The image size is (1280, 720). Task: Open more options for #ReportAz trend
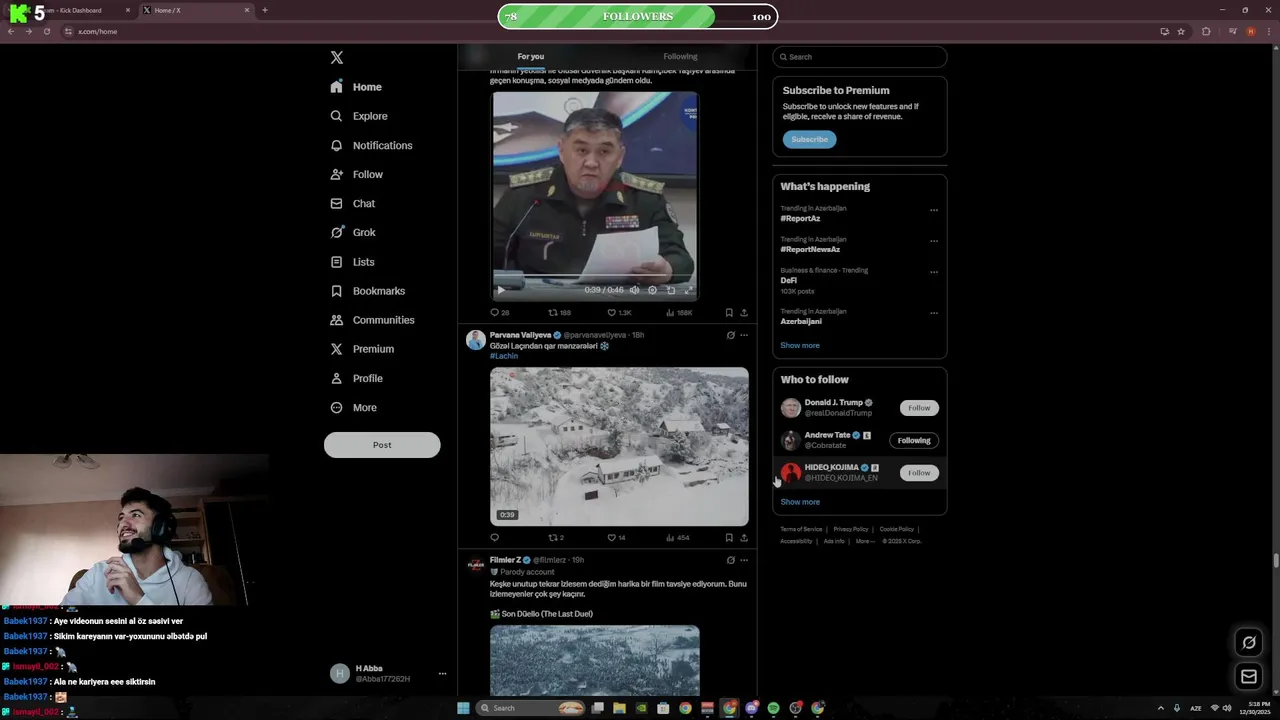934,210
